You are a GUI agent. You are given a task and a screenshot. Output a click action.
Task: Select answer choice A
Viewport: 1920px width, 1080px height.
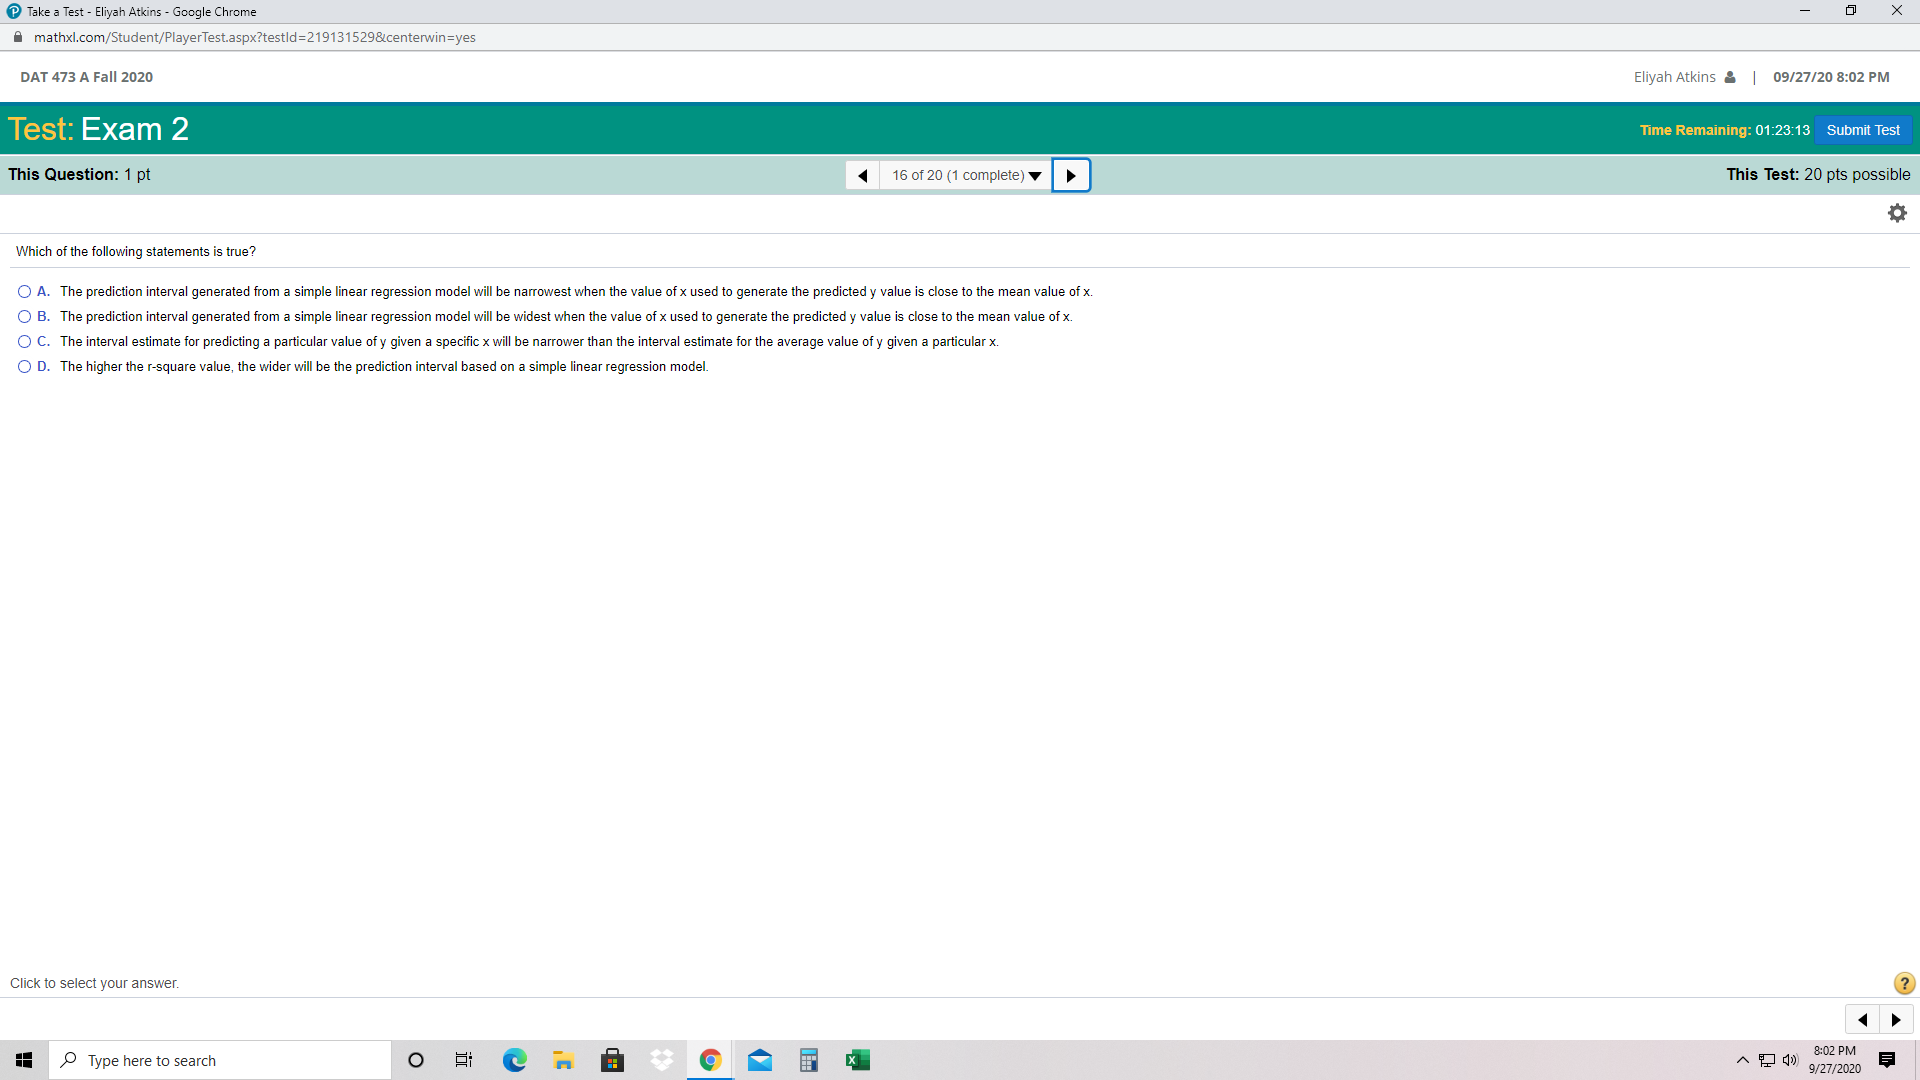click(23, 291)
